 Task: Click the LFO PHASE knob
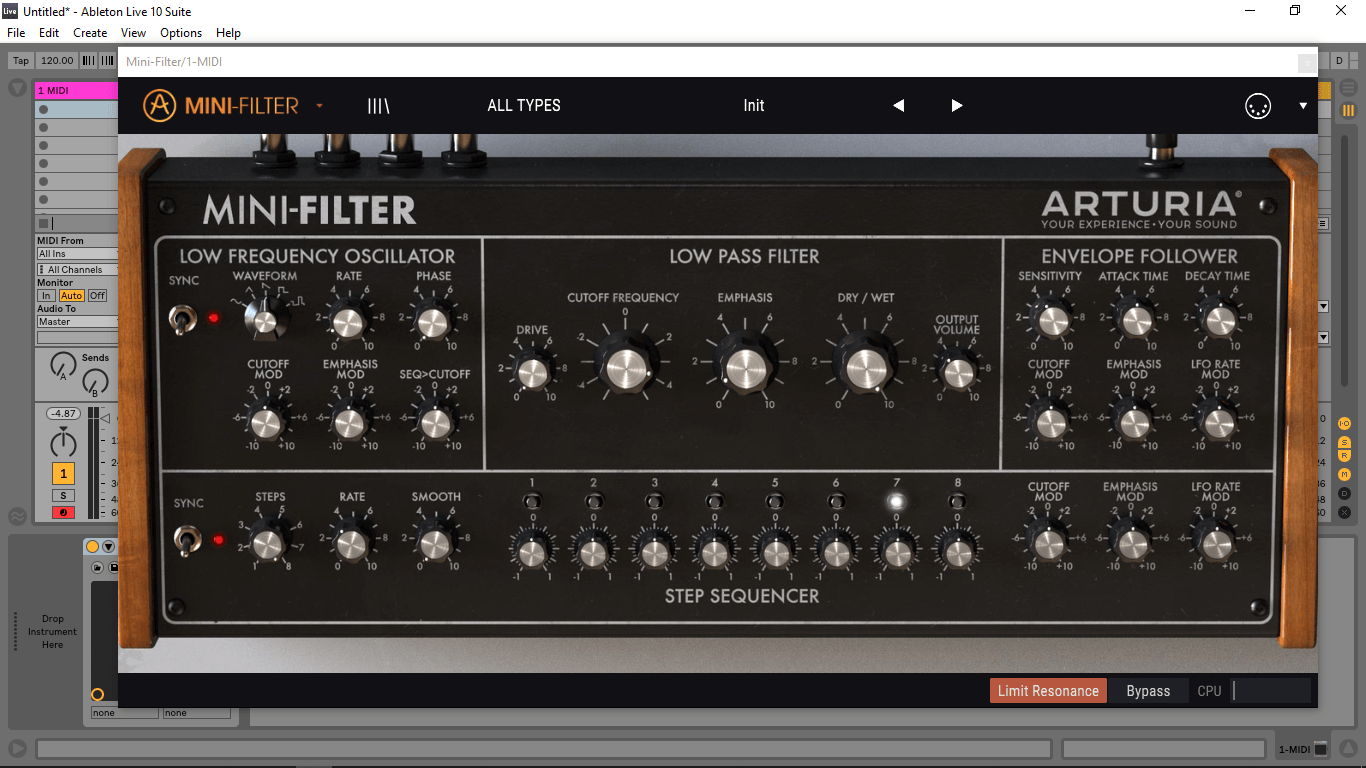coord(432,323)
